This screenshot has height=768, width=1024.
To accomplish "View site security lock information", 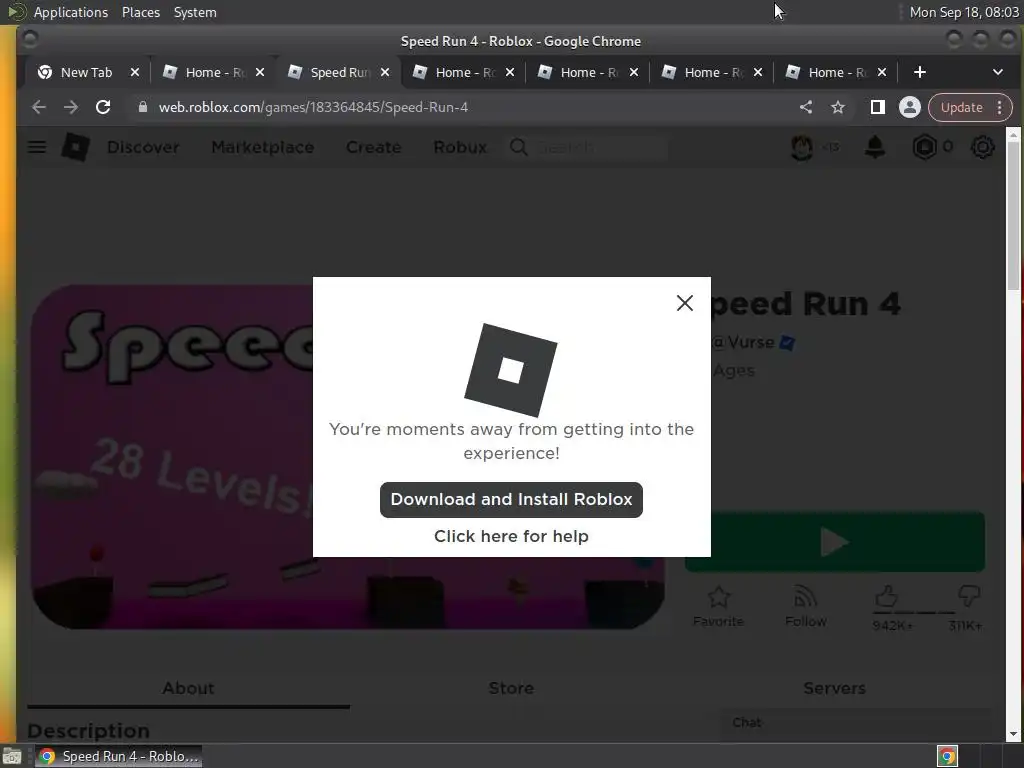I will [x=142, y=107].
